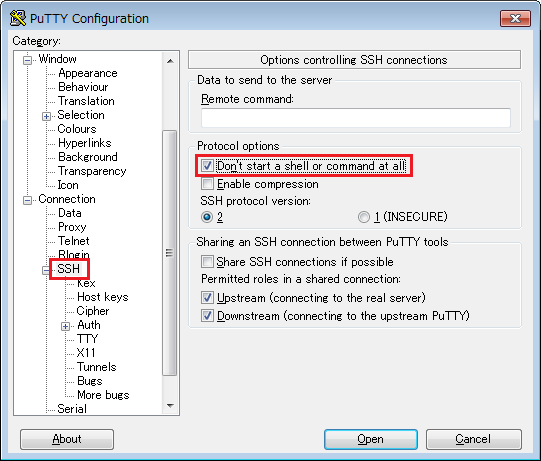Select Rlogin category
This screenshot has height=461, width=541.
[x=73, y=254]
